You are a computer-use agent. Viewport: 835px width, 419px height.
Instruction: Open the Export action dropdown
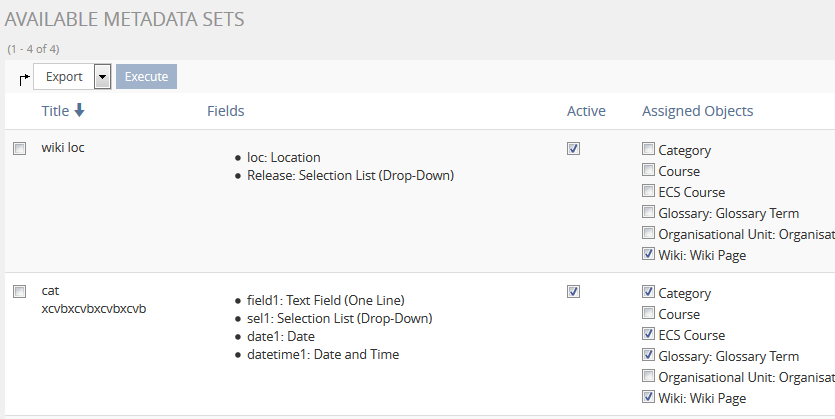(64, 77)
